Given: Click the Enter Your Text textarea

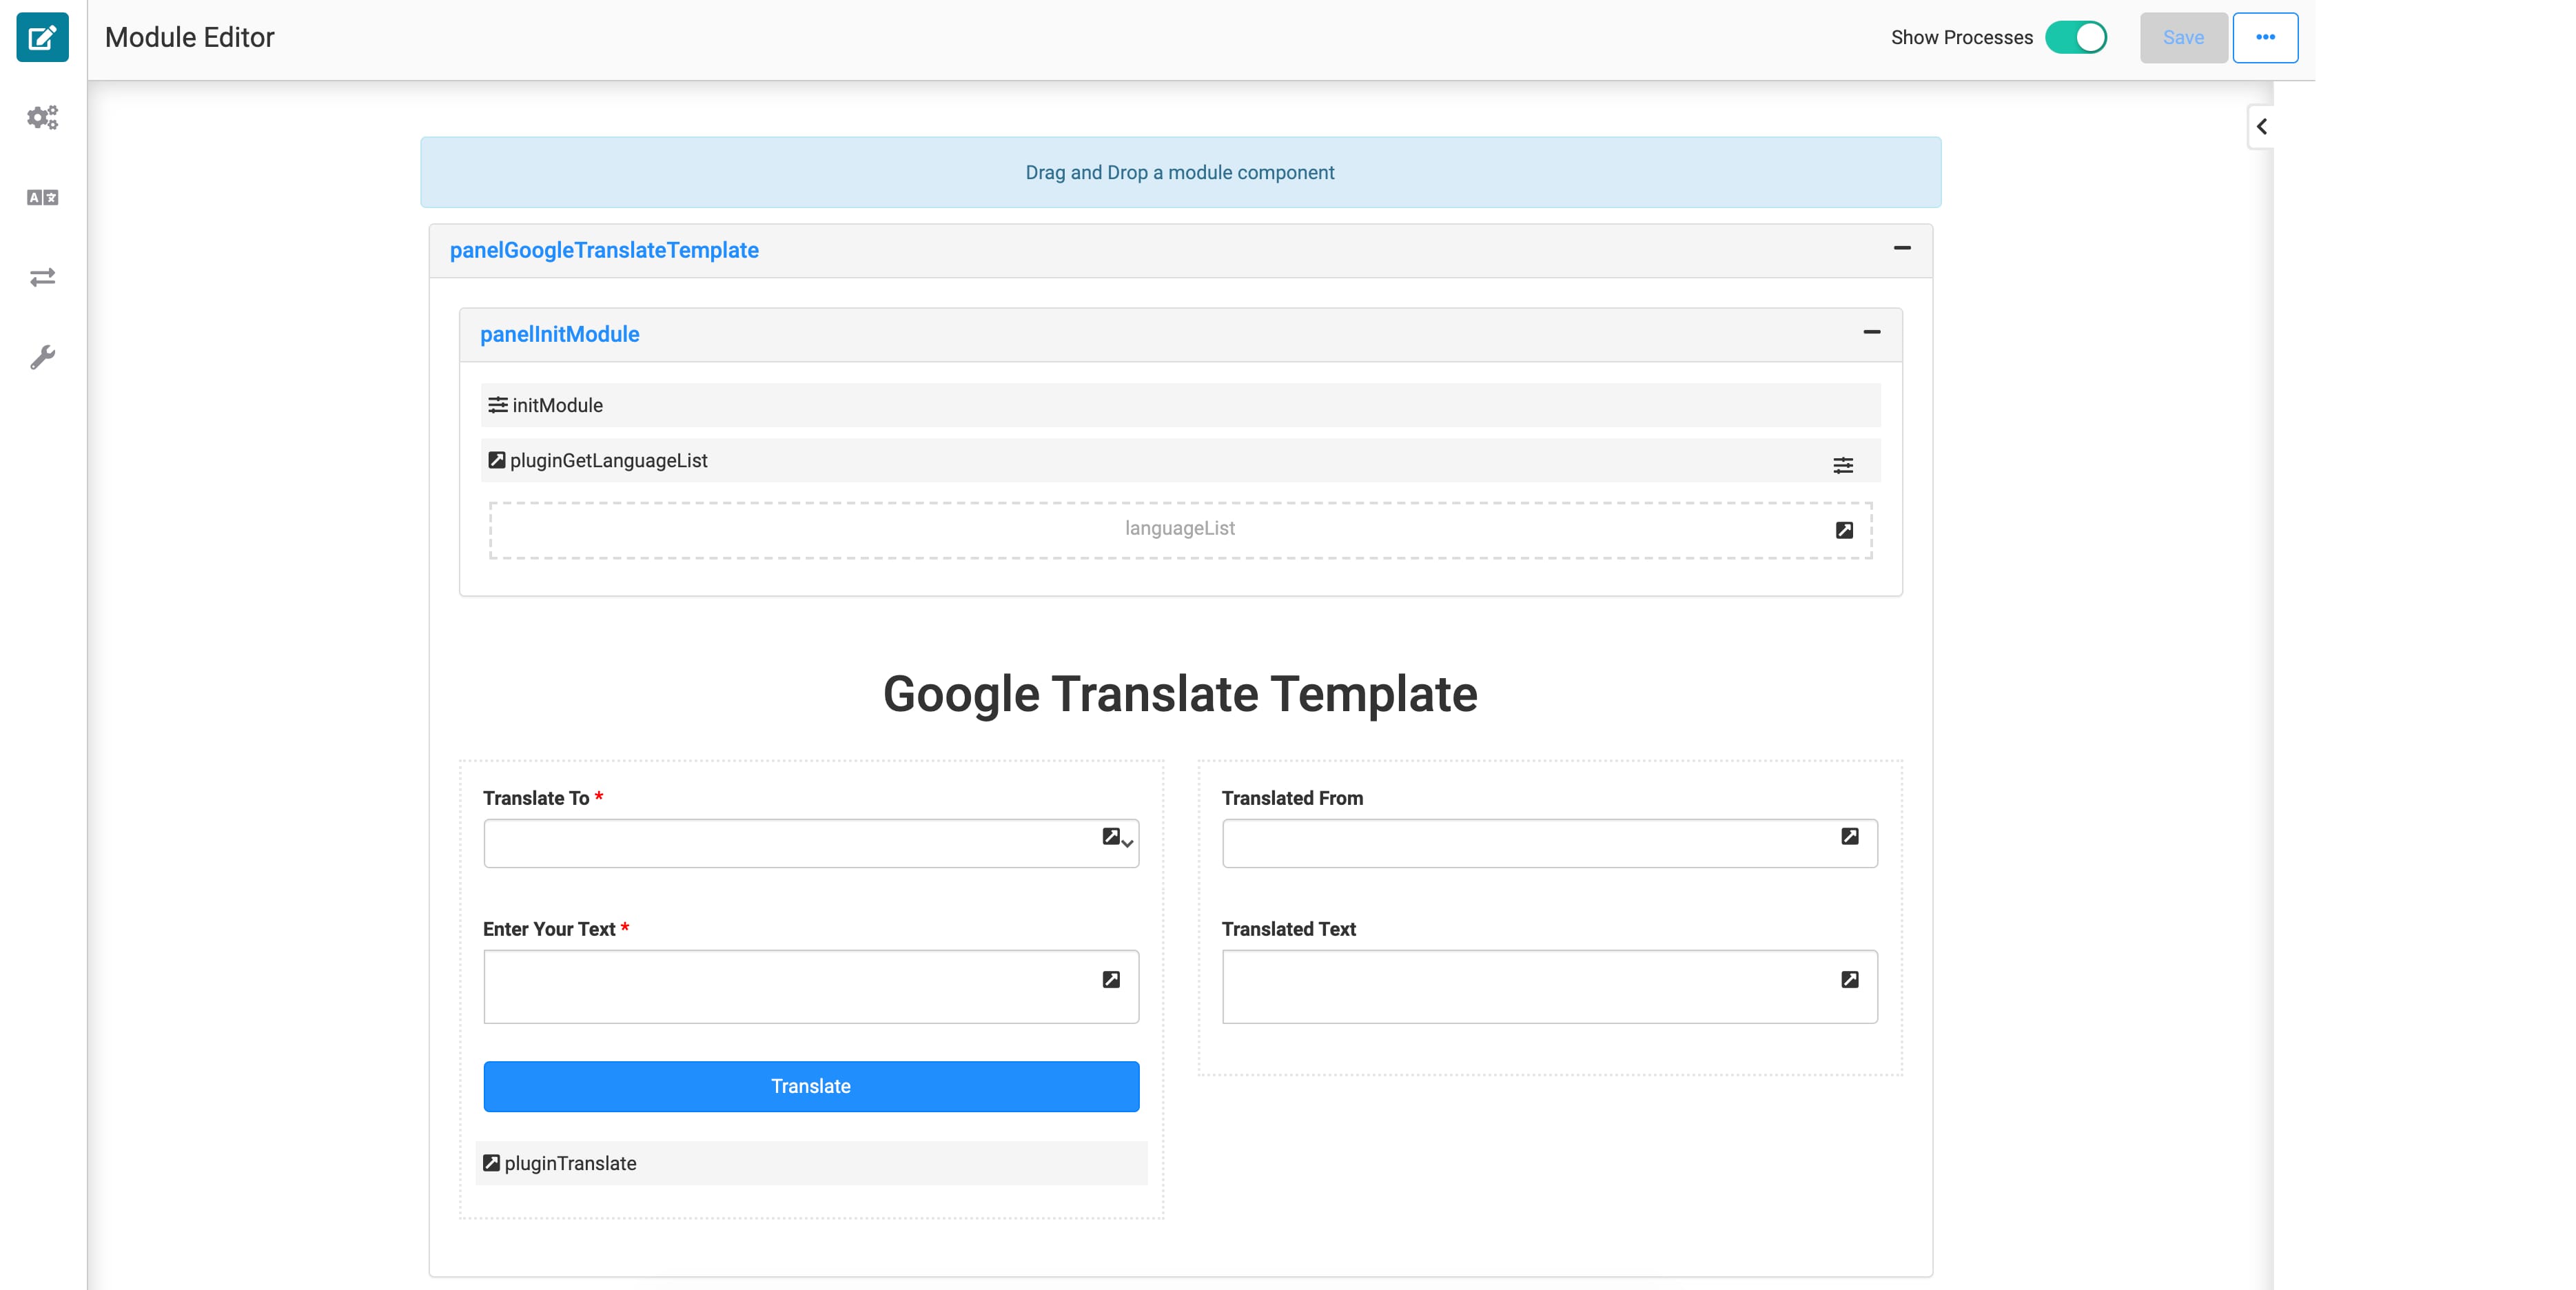Looking at the screenshot, I should pos(811,986).
